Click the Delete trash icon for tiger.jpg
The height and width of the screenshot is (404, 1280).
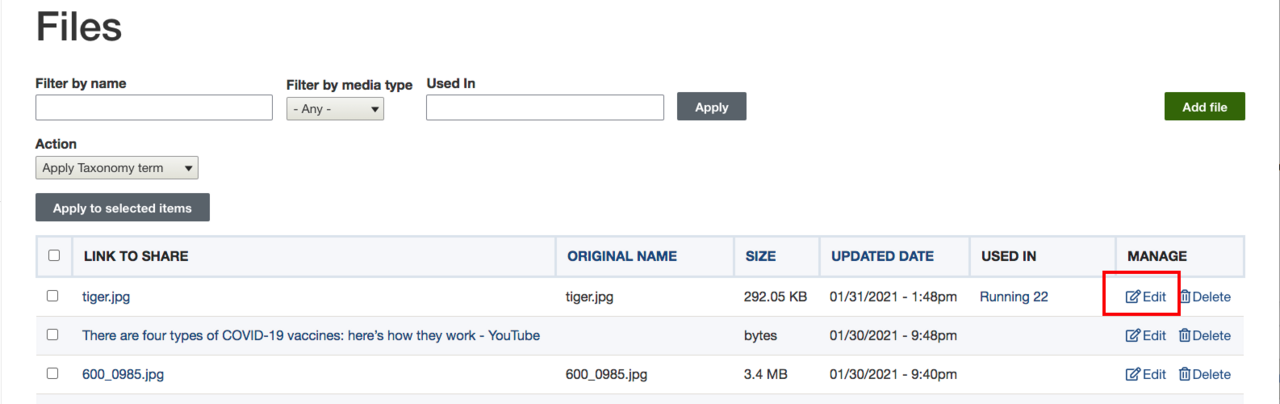point(1185,297)
